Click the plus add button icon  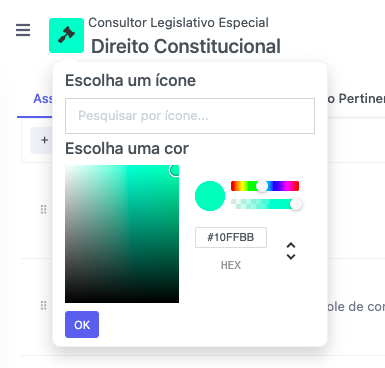tap(44, 140)
